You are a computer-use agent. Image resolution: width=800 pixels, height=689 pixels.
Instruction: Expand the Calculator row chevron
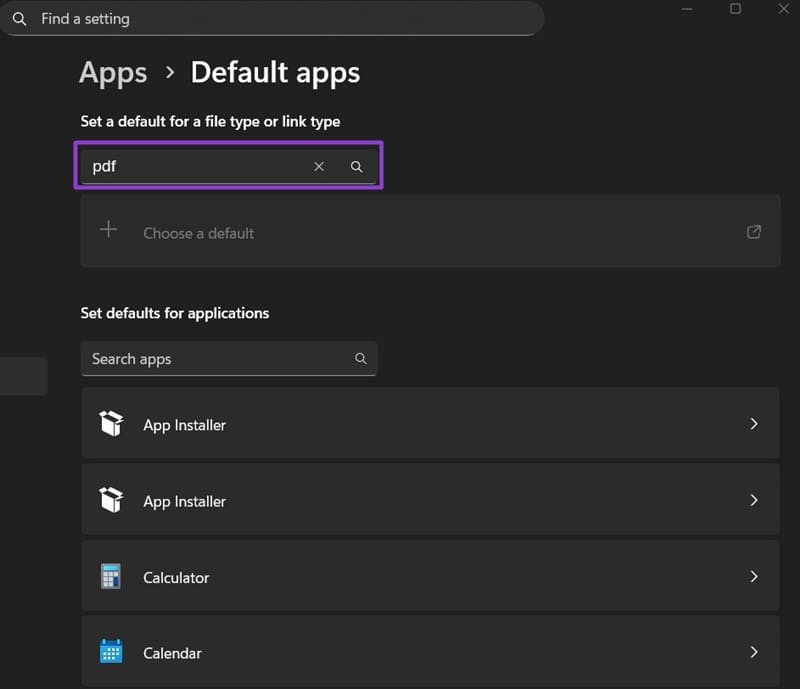click(754, 577)
